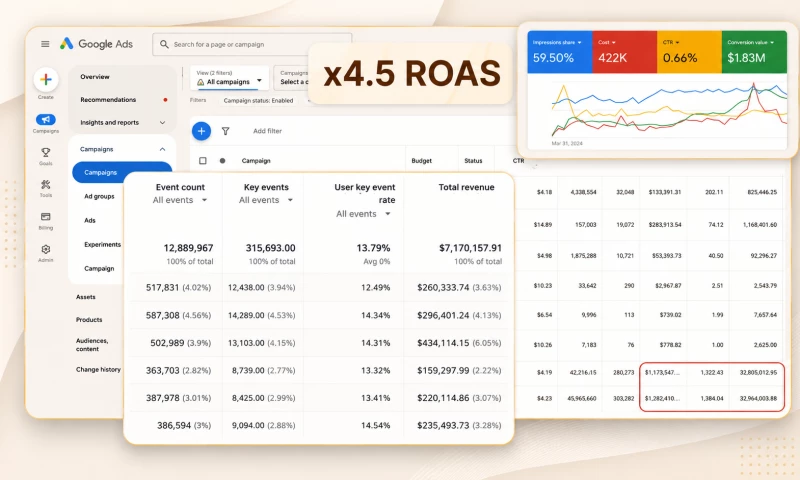Click the Add filter text

click(267, 131)
